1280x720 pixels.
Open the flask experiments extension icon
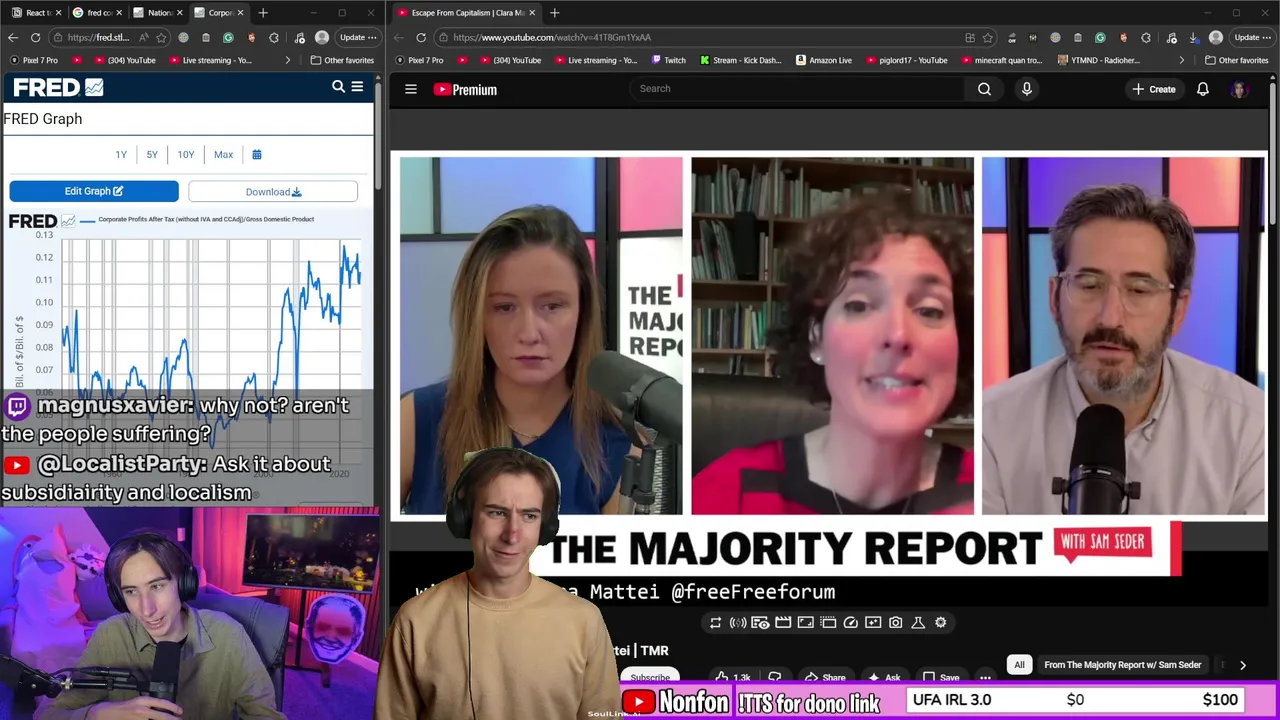pos(918,622)
